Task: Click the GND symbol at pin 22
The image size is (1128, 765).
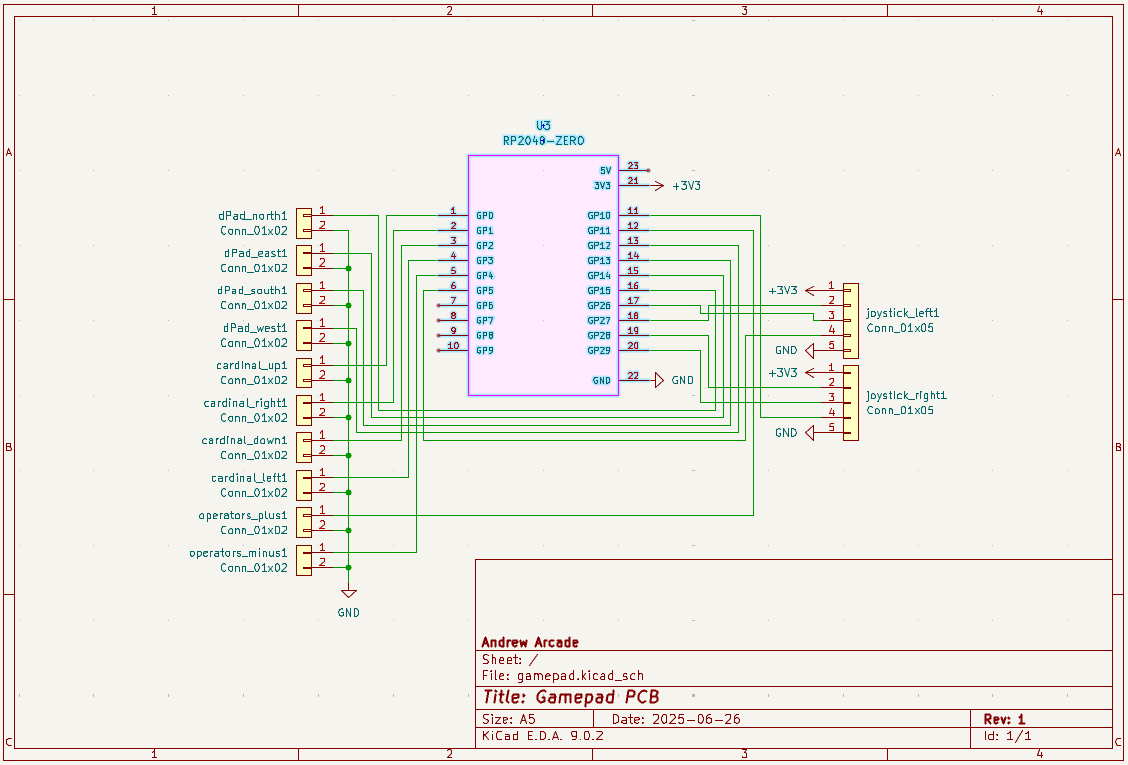Action: (659, 380)
